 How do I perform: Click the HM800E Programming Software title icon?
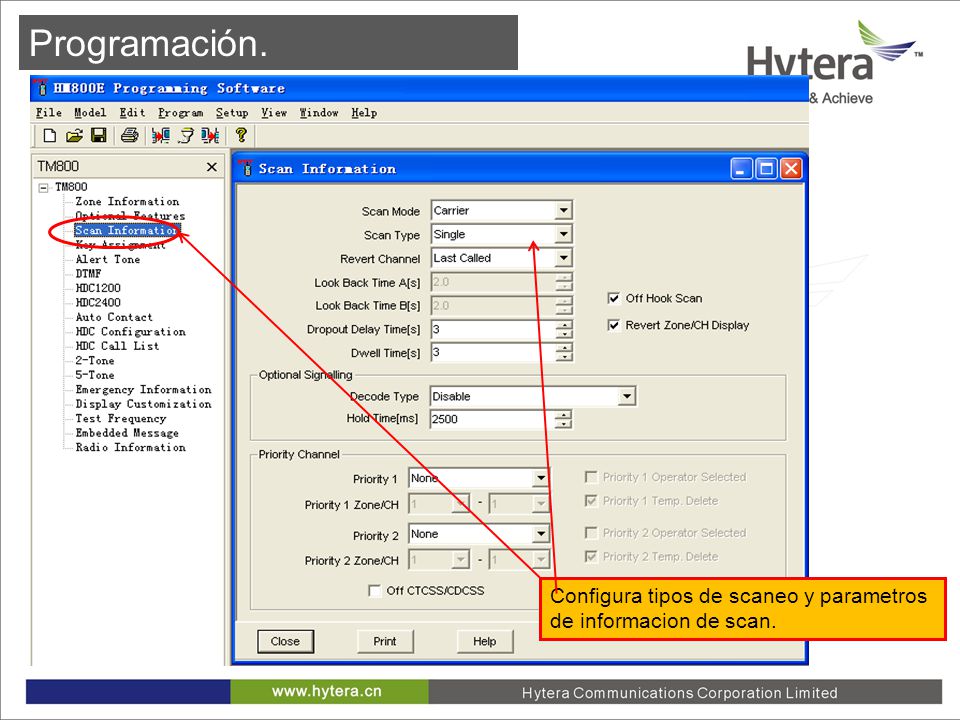(40, 88)
